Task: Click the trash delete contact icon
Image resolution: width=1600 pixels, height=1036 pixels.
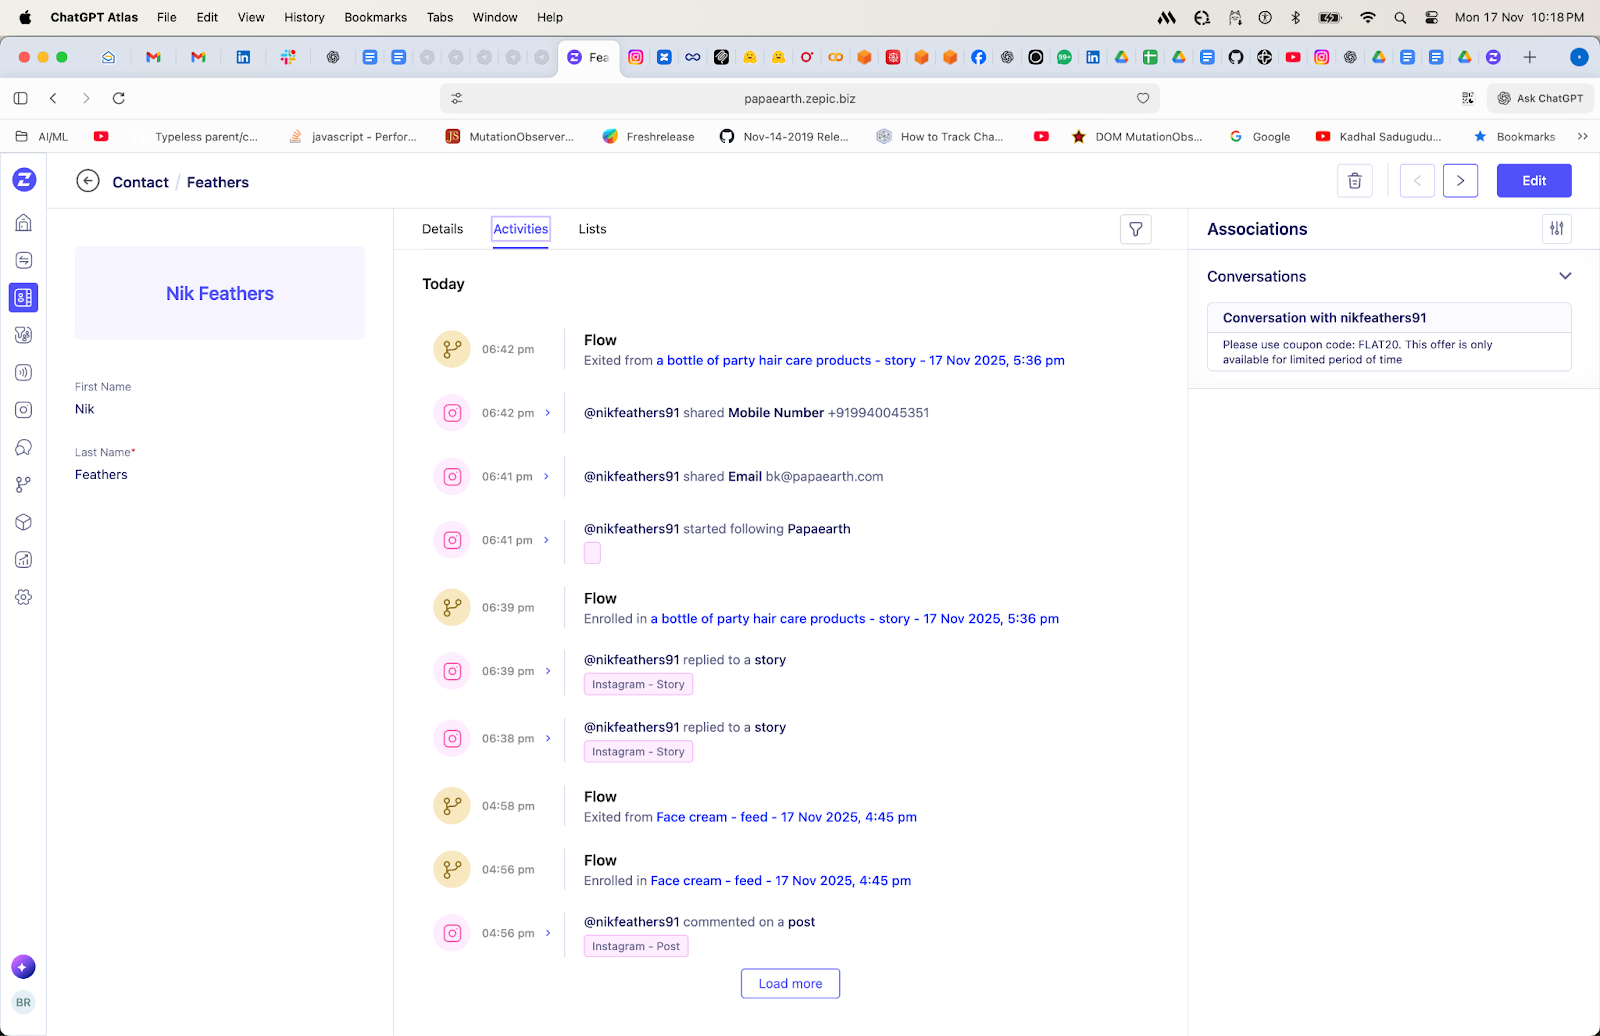Action: [x=1354, y=181]
